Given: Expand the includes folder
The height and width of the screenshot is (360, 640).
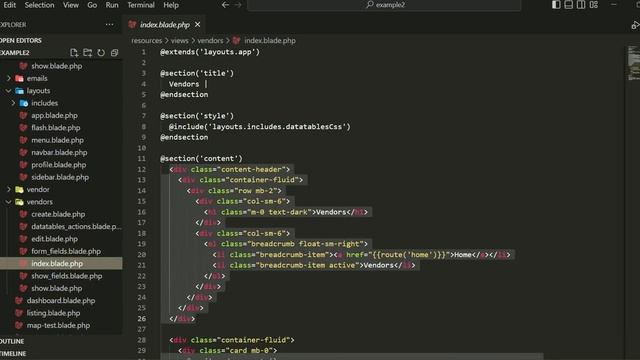Looking at the screenshot, I should (13, 103).
